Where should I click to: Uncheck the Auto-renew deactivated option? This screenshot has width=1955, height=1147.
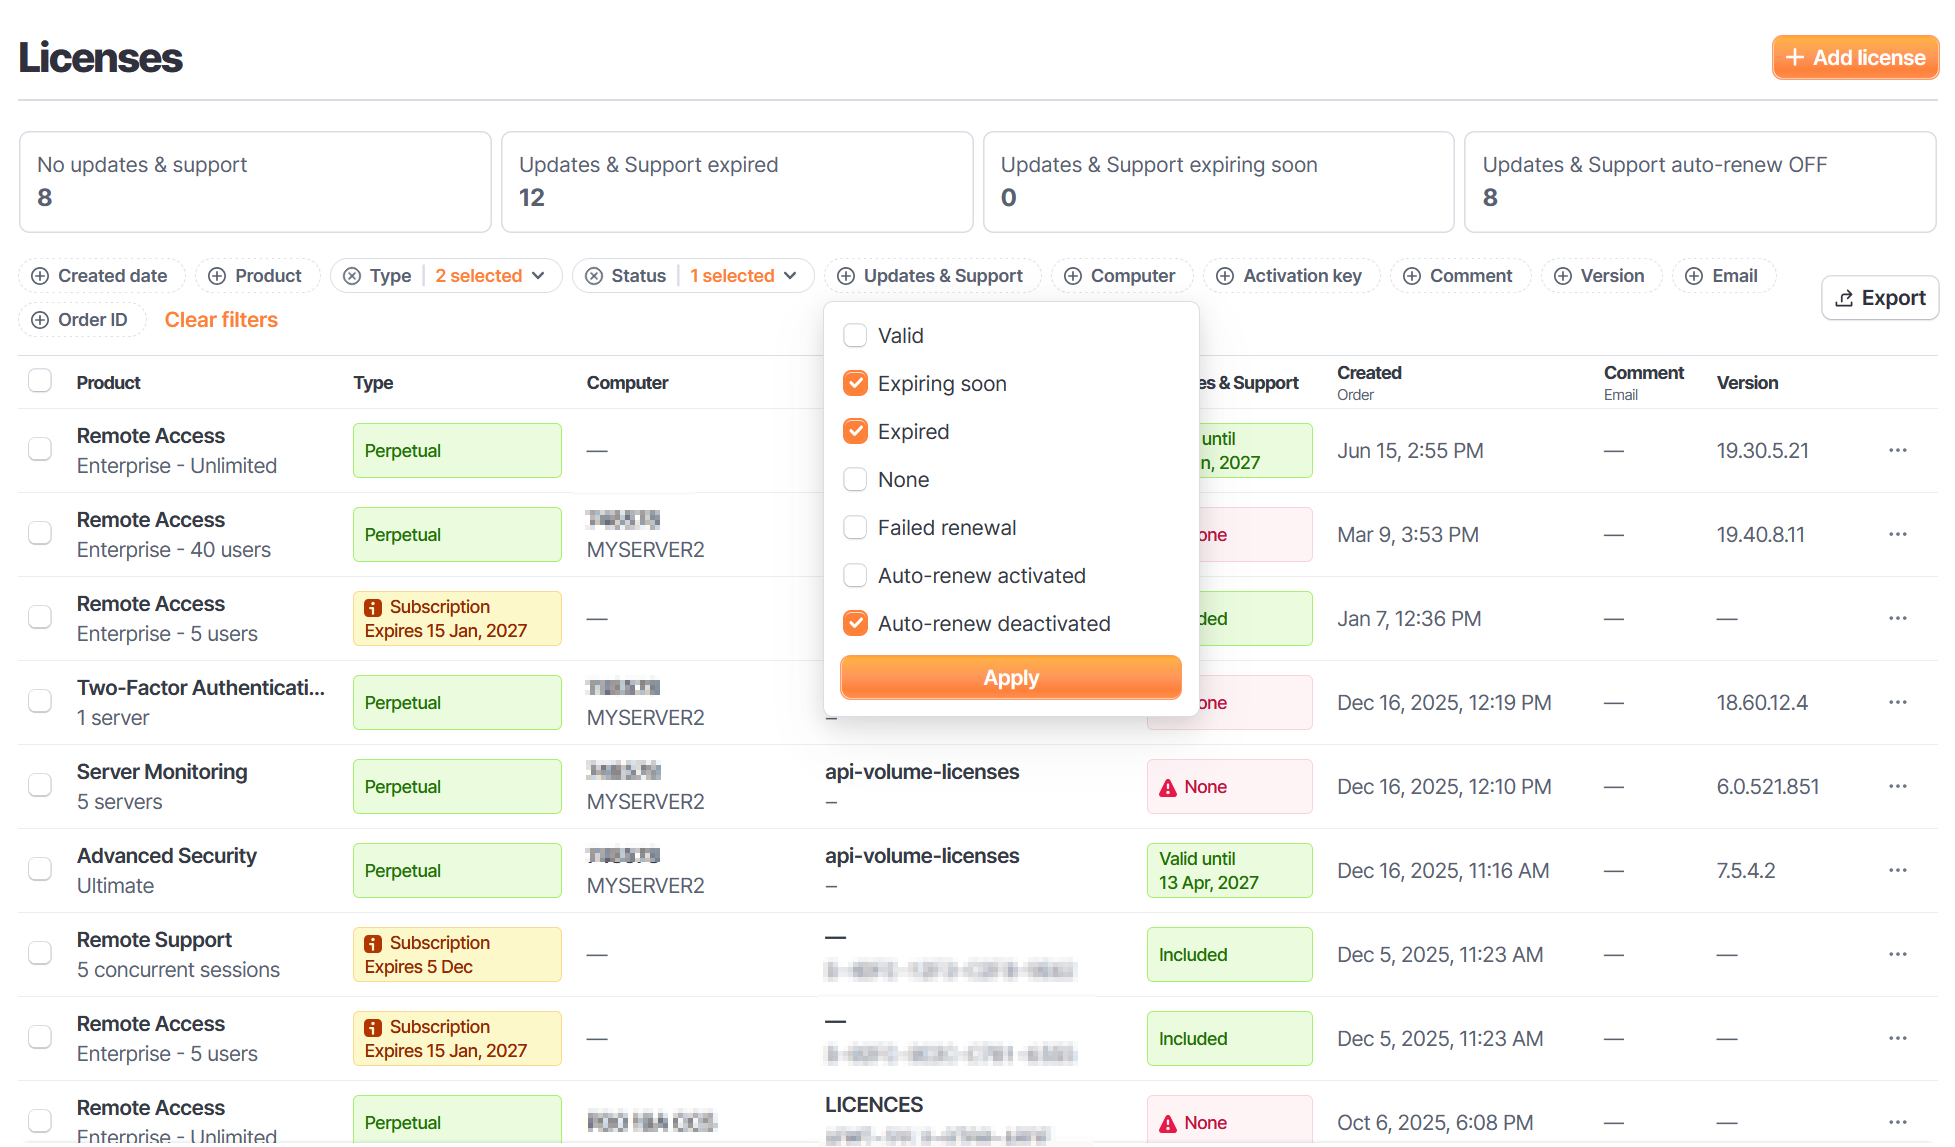point(855,623)
